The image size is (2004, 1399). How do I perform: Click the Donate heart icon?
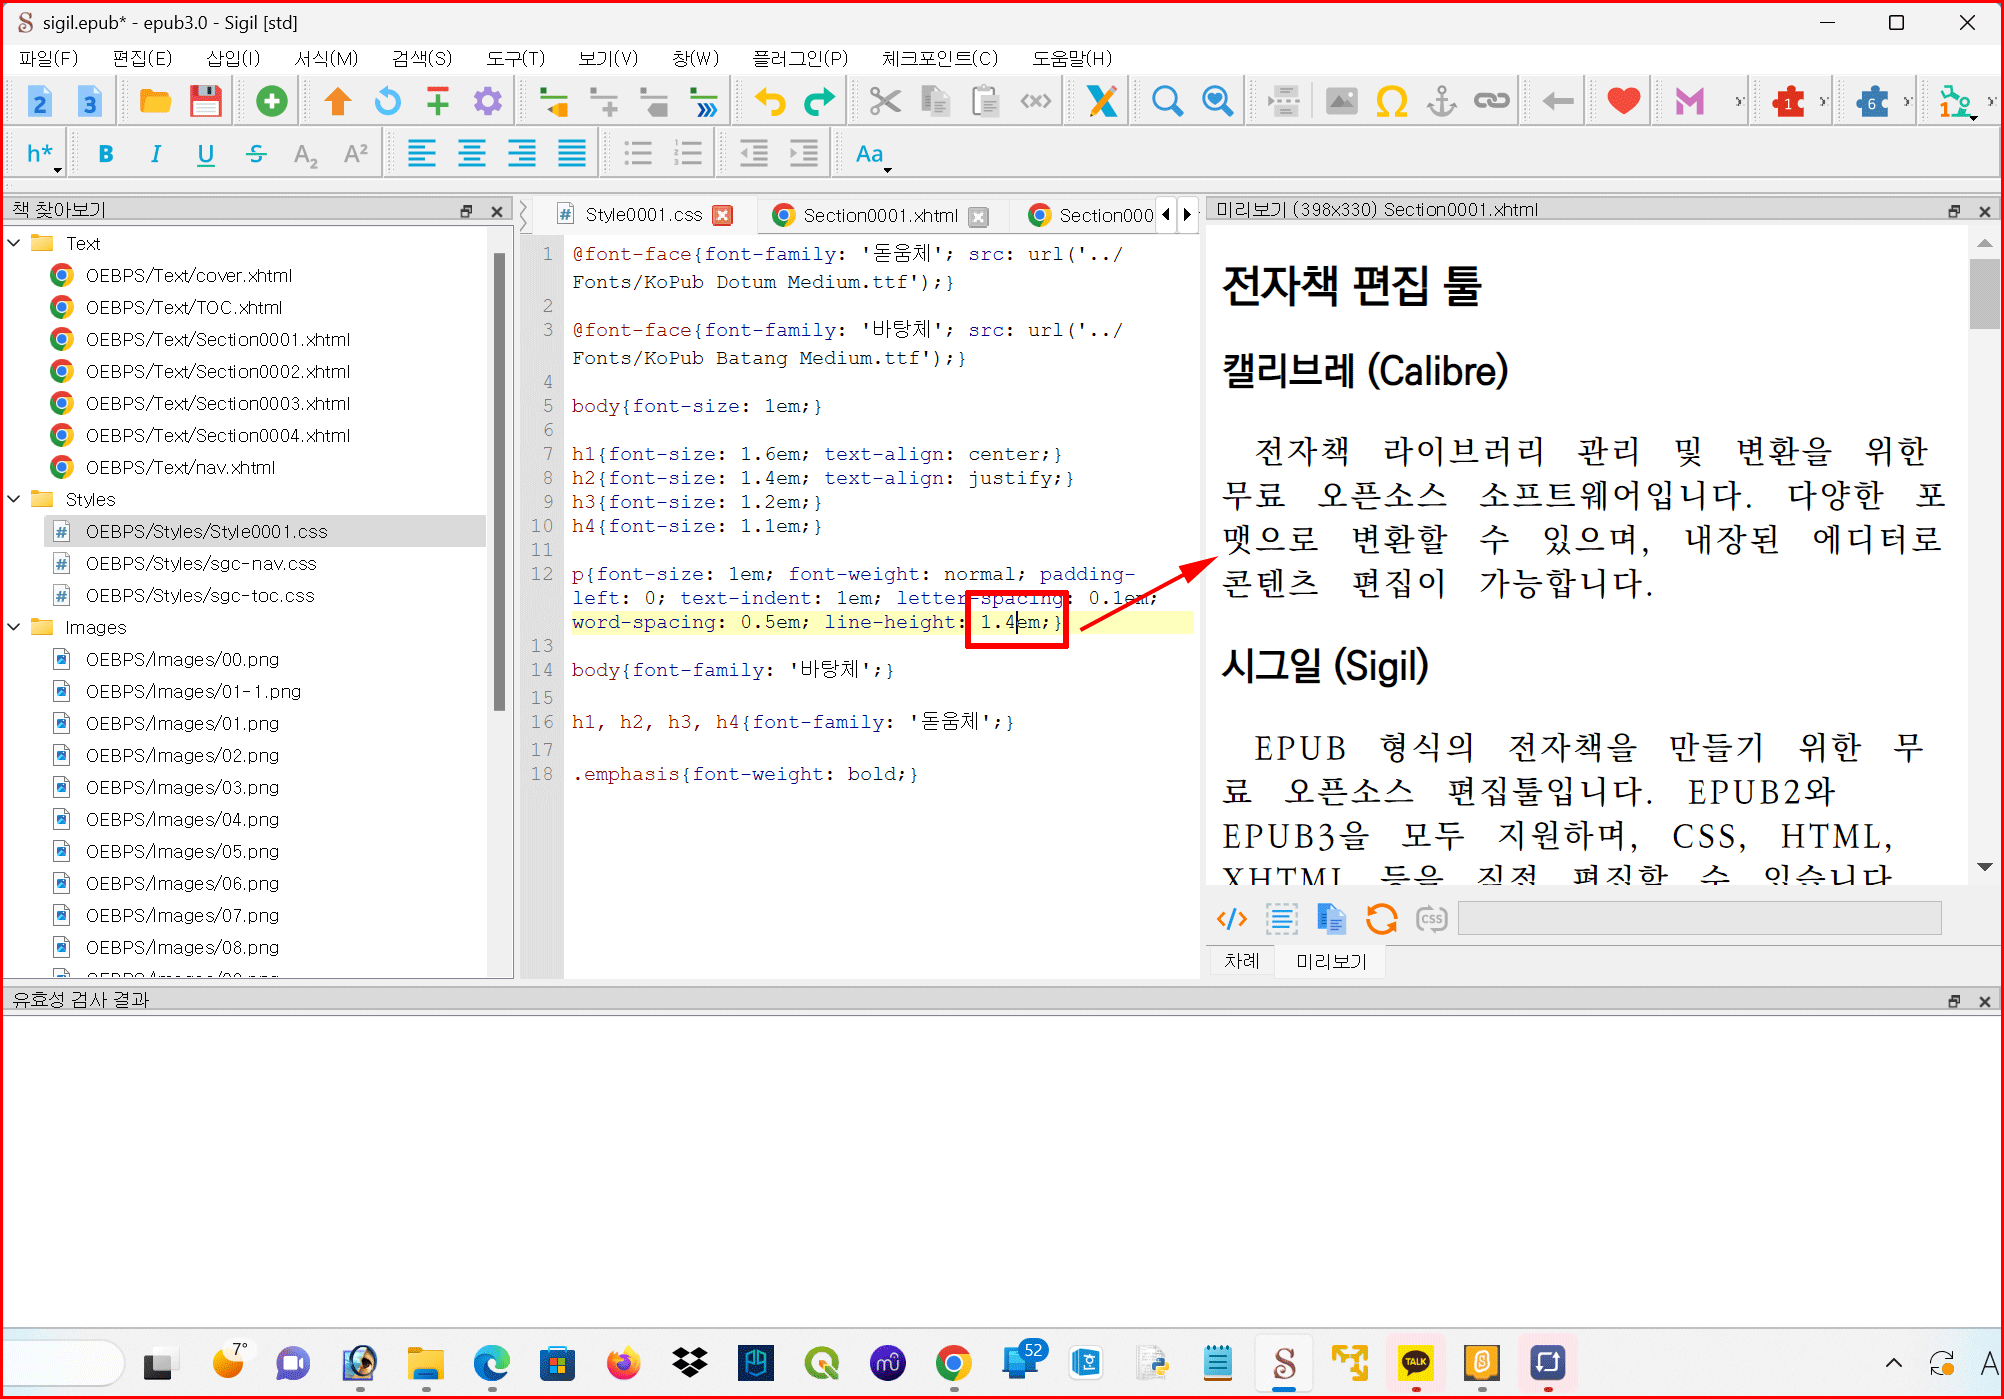[x=1623, y=101]
